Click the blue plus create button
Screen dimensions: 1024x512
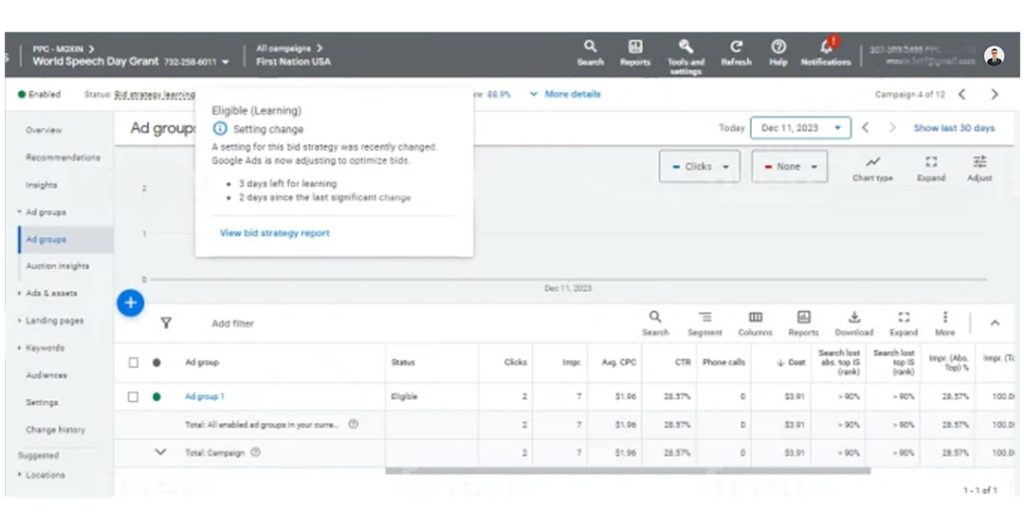click(x=131, y=303)
